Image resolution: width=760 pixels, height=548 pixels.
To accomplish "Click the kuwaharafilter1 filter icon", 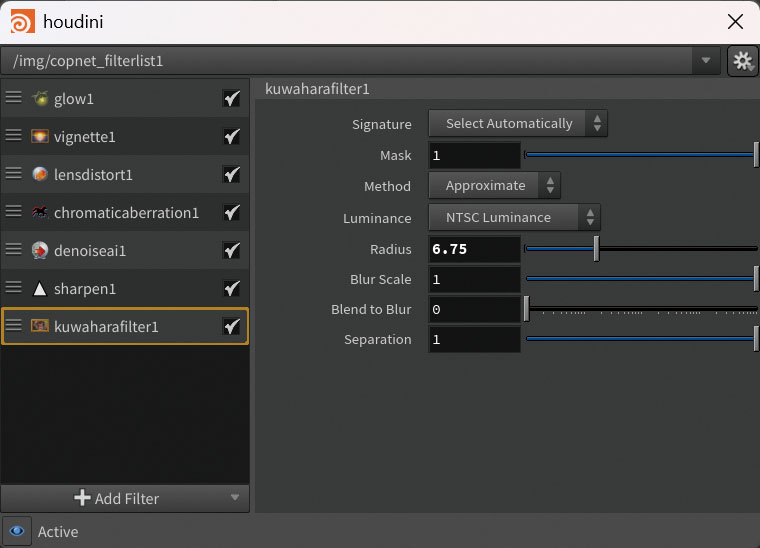I will [40, 326].
